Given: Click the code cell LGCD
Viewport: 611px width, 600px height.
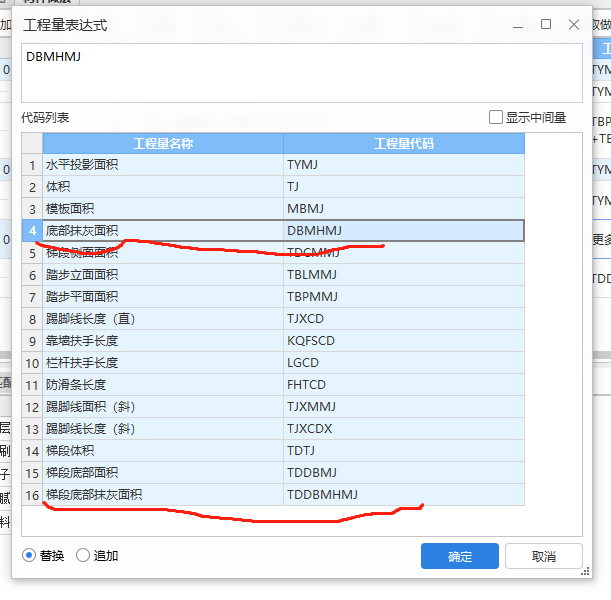Looking at the screenshot, I should 404,363.
